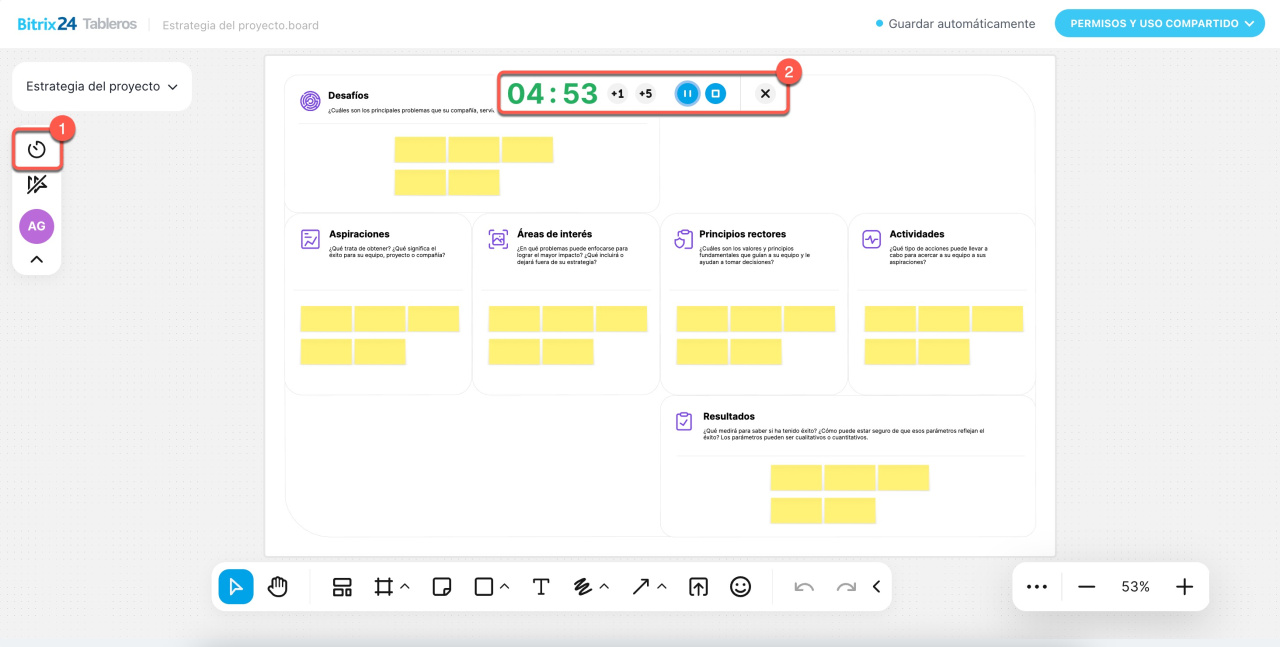The image size is (1280, 647).
Task: Select the arrow cursor tool
Action: (x=236, y=587)
